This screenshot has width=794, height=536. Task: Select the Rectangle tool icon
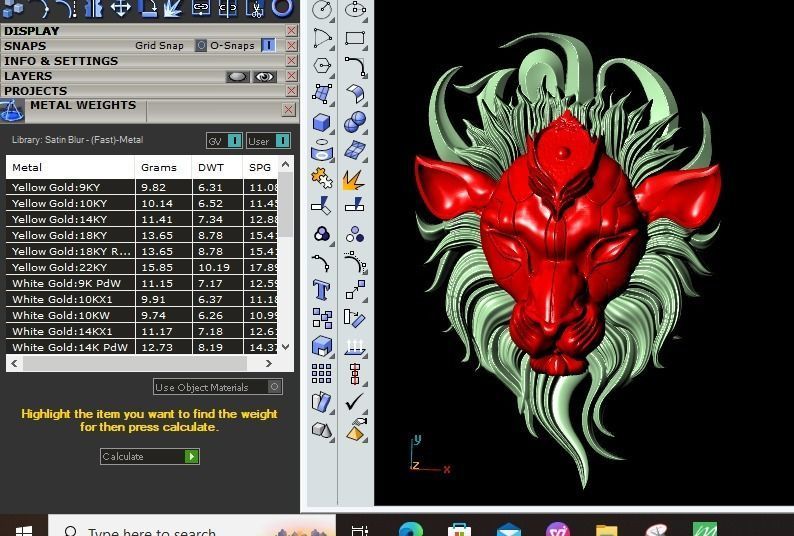tap(355, 38)
